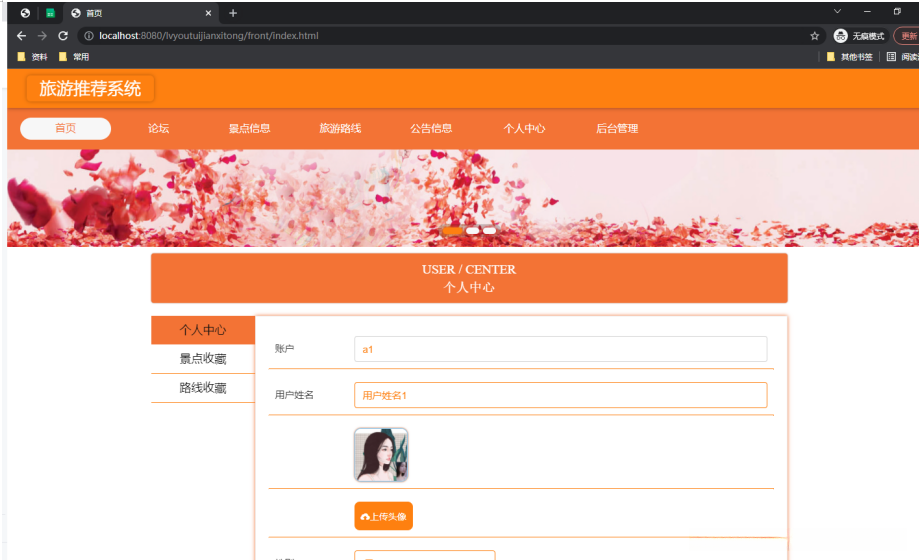Select the second carousel indicator dot
The width and height of the screenshot is (919, 560).
(x=472, y=230)
